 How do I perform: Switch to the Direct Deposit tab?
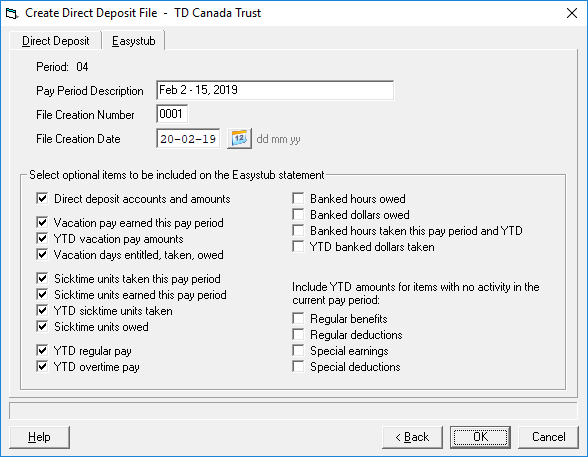[56, 40]
